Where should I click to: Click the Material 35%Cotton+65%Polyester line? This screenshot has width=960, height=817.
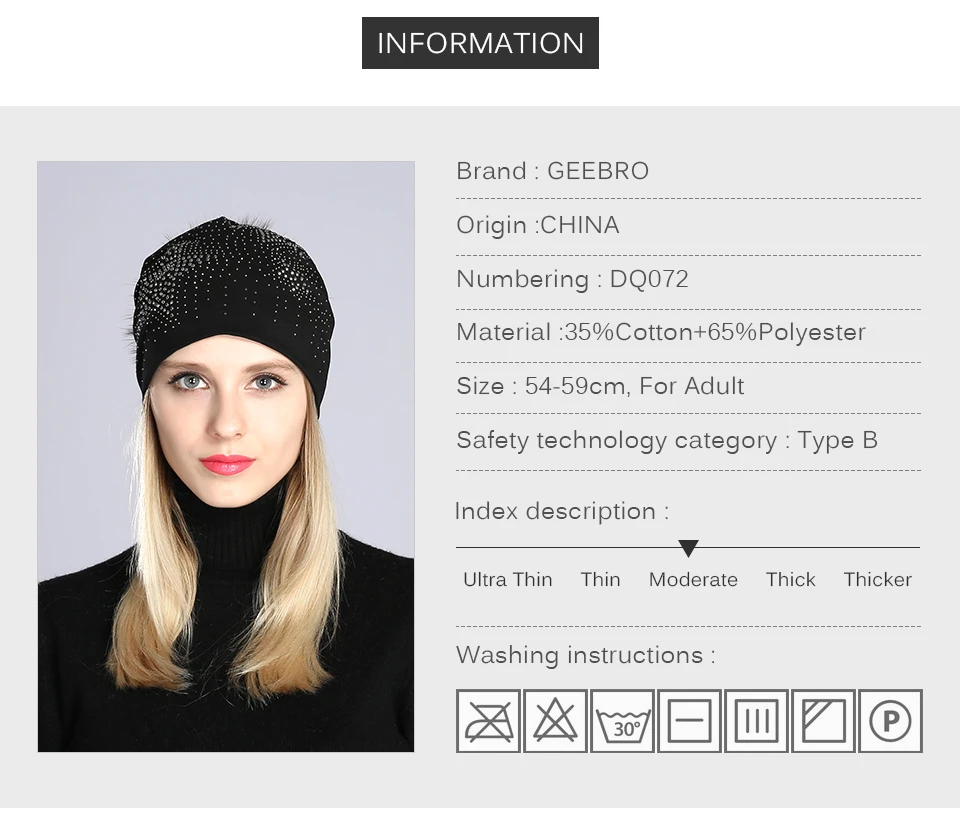click(x=661, y=333)
